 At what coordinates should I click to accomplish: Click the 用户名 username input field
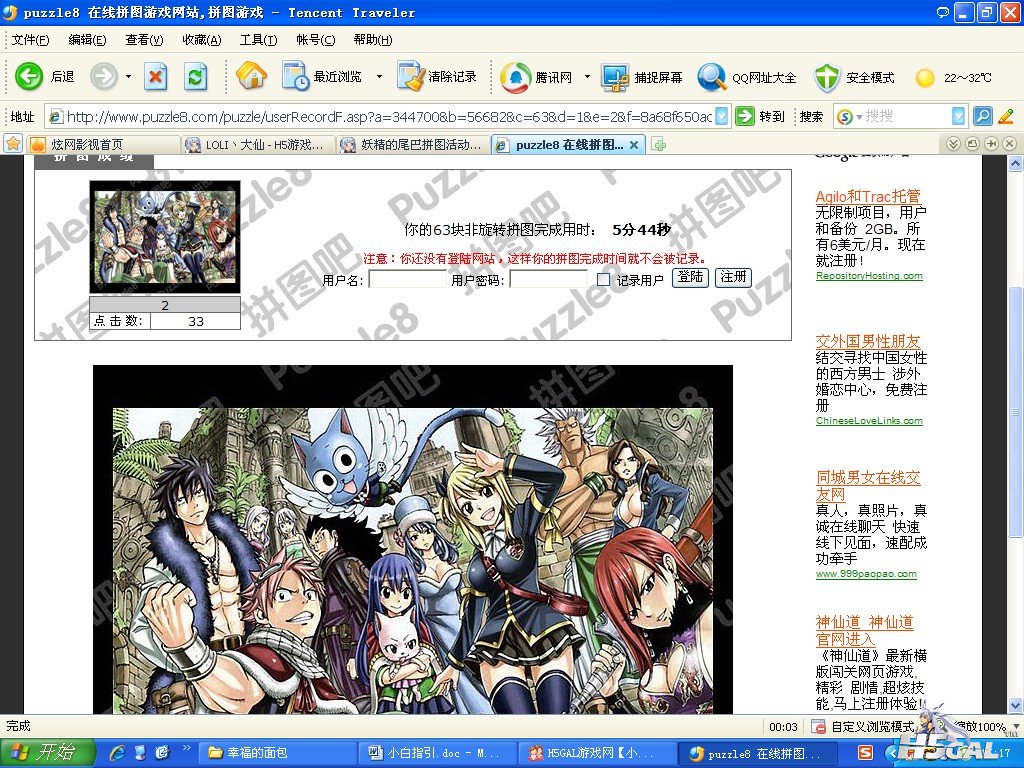407,280
